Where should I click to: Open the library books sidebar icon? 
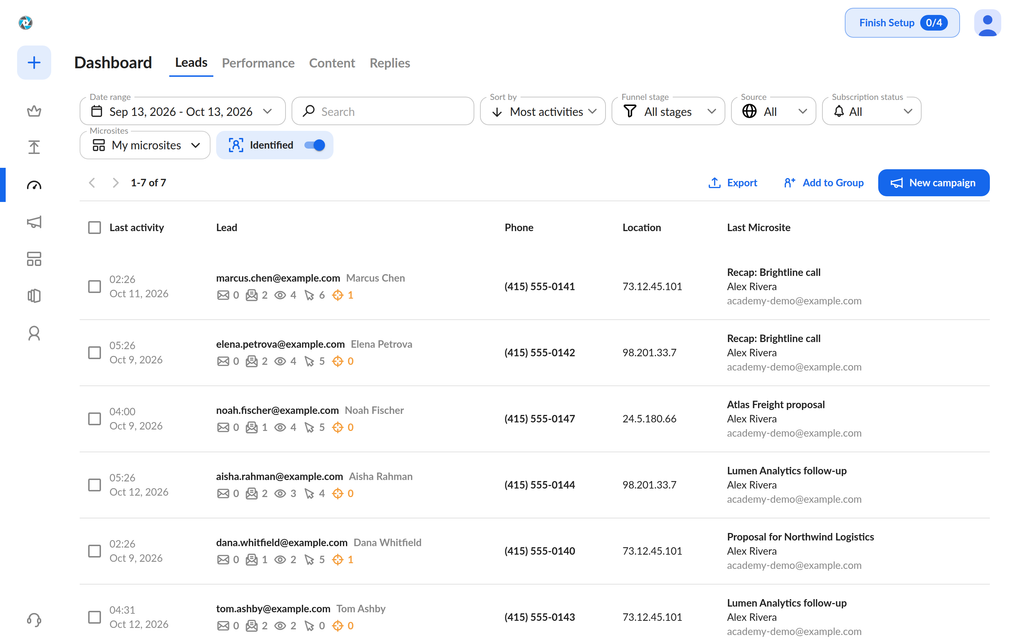coord(34,296)
